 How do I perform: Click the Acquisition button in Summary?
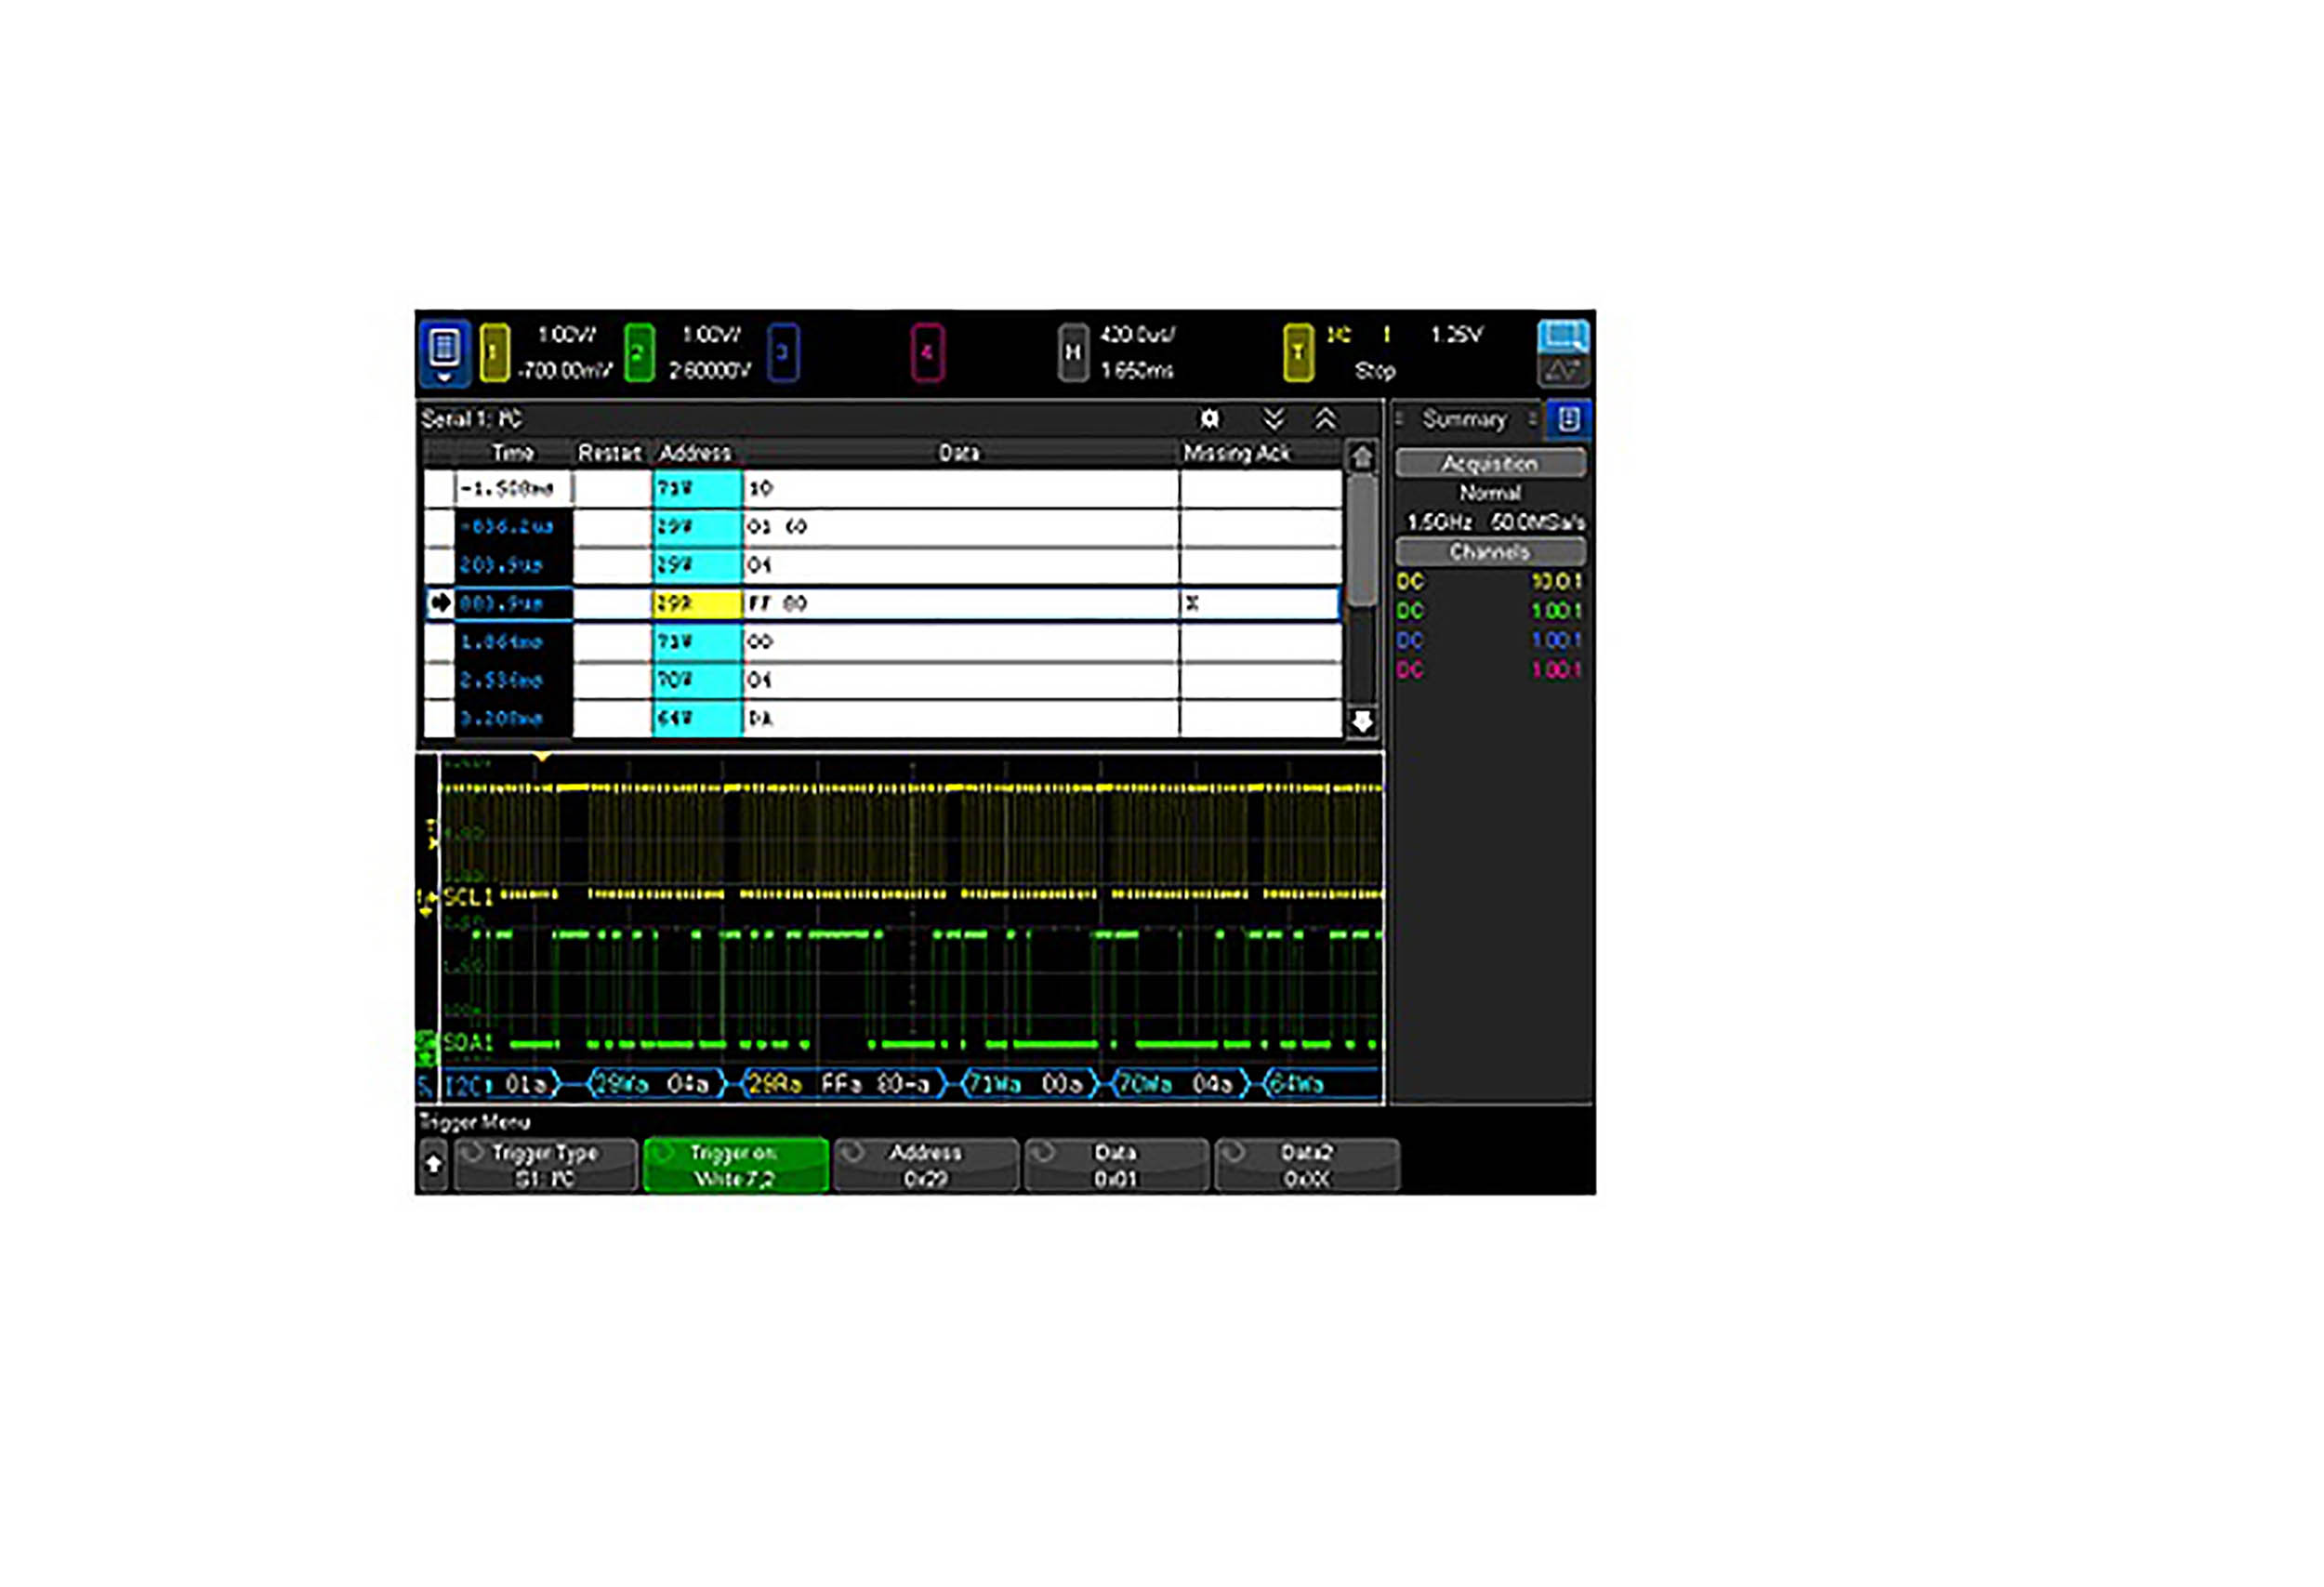coord(1489,463)
